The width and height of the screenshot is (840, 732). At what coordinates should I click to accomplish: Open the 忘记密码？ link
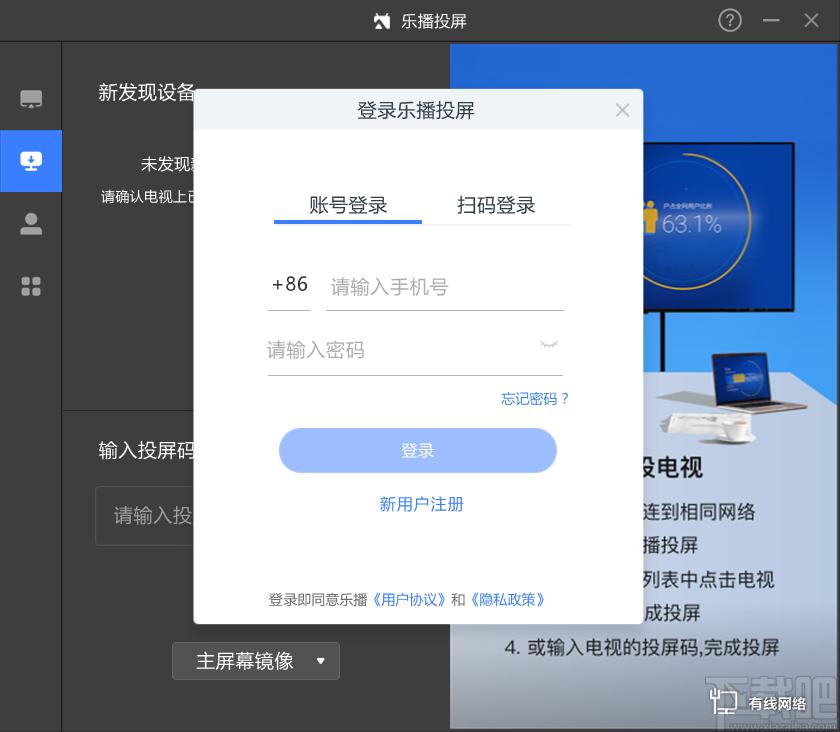pyautogui.click(x=535, y=399)
